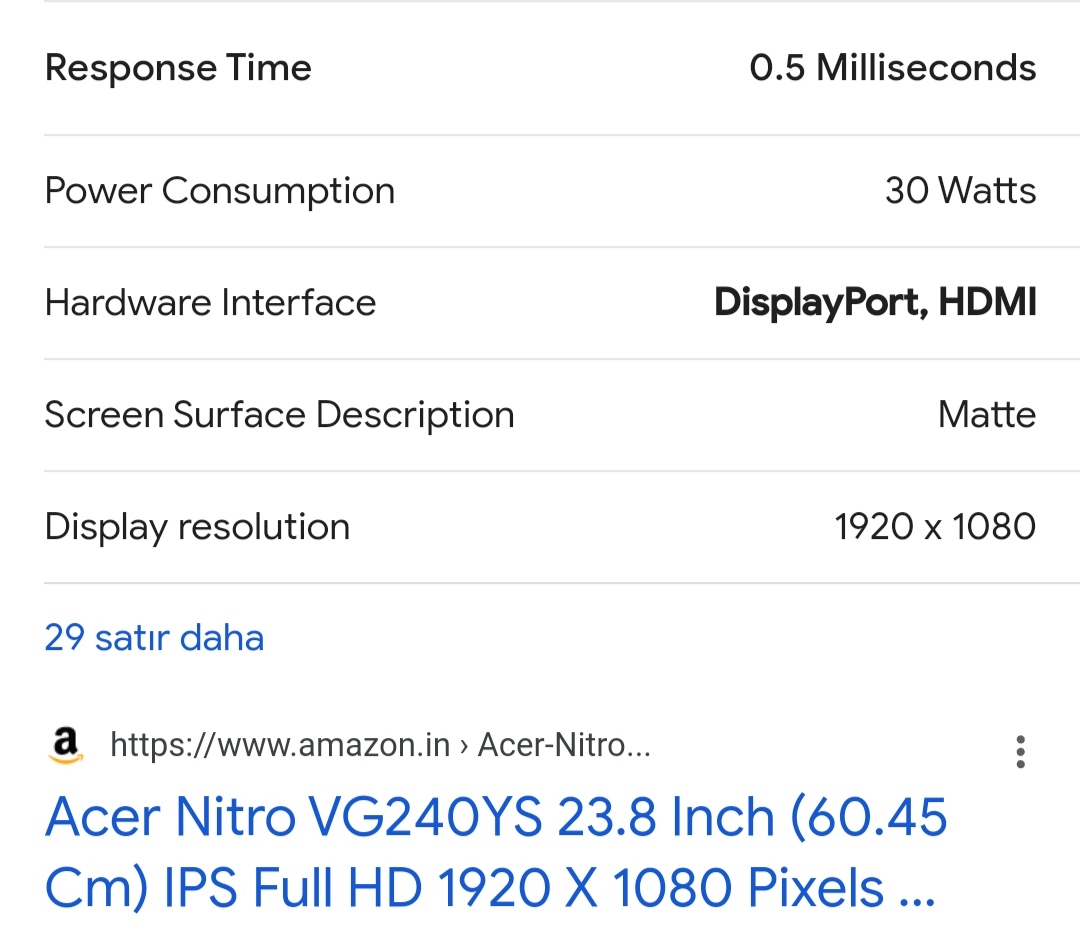
Task: Click the bold "DisplayPort" text
Action: click(816, 303)
